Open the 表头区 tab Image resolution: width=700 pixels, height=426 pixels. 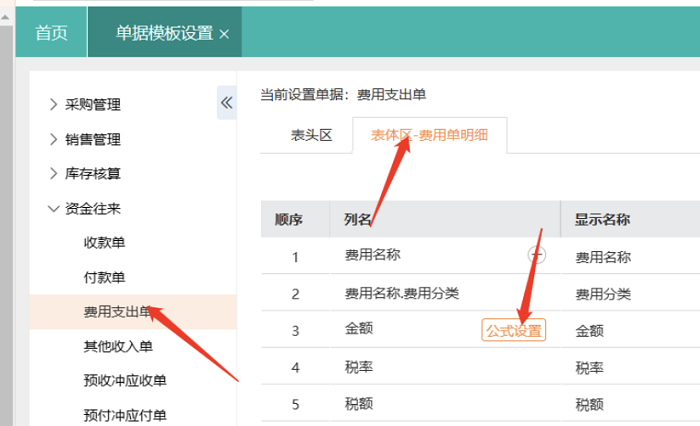pos(311,135)
